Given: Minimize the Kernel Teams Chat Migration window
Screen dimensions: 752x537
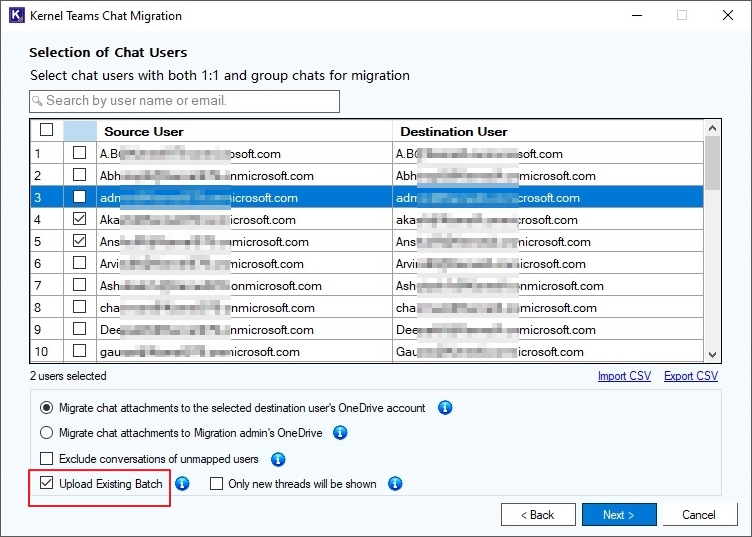Looking at the screenshot, I should 637,15.
